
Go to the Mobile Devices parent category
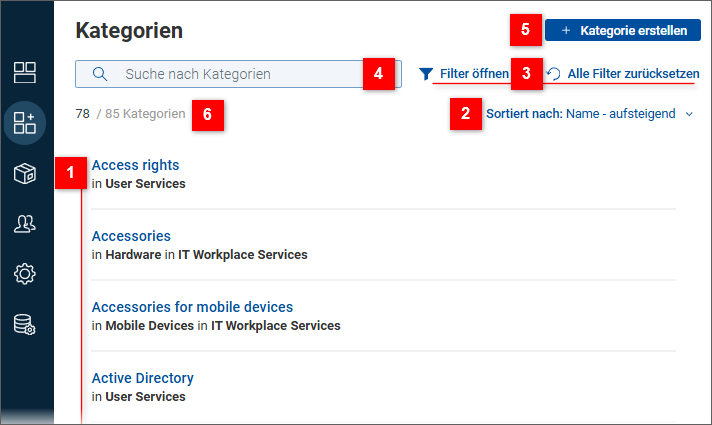coord(149,326)
